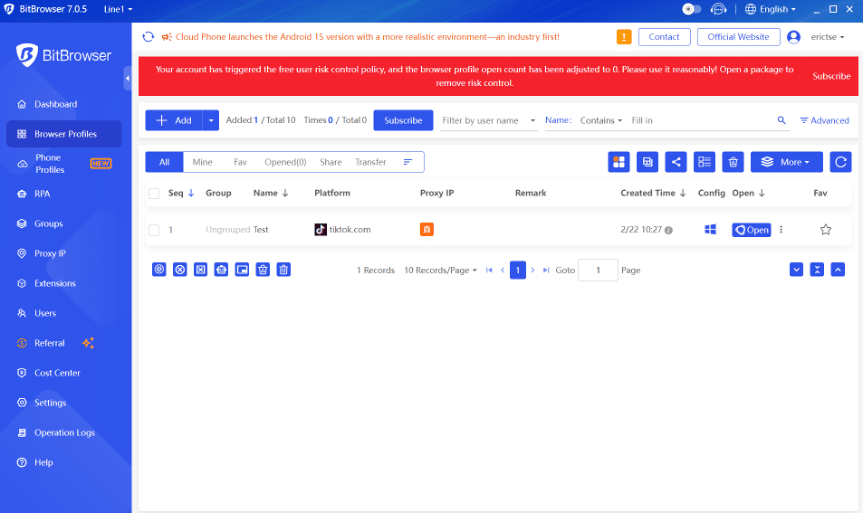
Task: Go to RPA page
Action: point(42,194)
